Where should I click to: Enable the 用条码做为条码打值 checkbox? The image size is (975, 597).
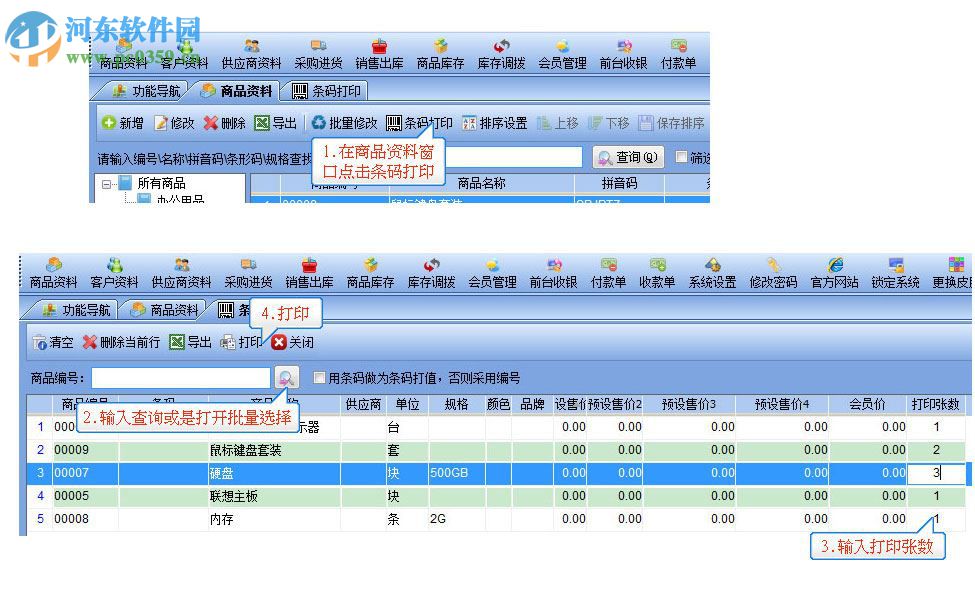pos(318,378)
